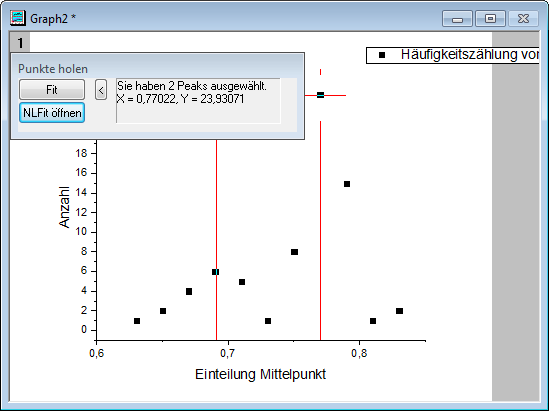Click the Fit button
Image resolution: width=549 pixels, height=411 pixels.
(x=52, y=90)
